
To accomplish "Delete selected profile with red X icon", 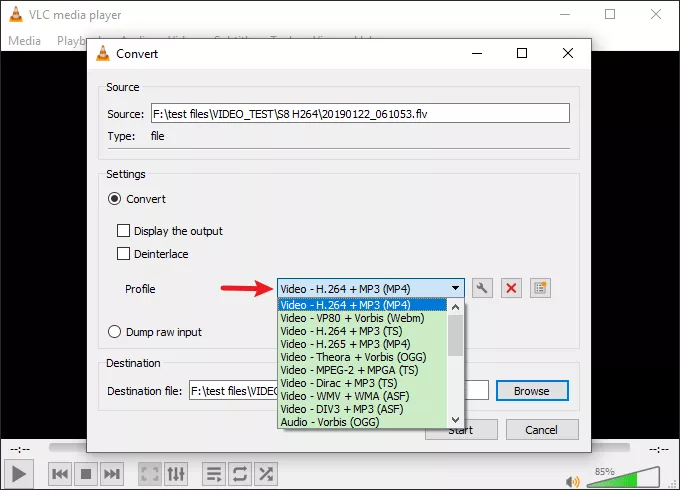I will (x=511, y=288).
